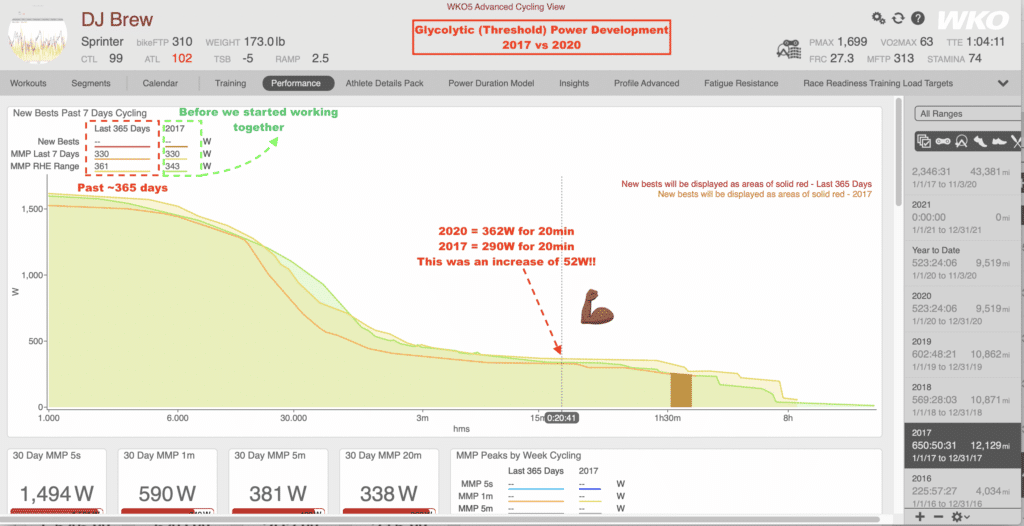Screen dimensions: 1024x526
Task: Click the rowing oars filter icon
Action: 1016,140
